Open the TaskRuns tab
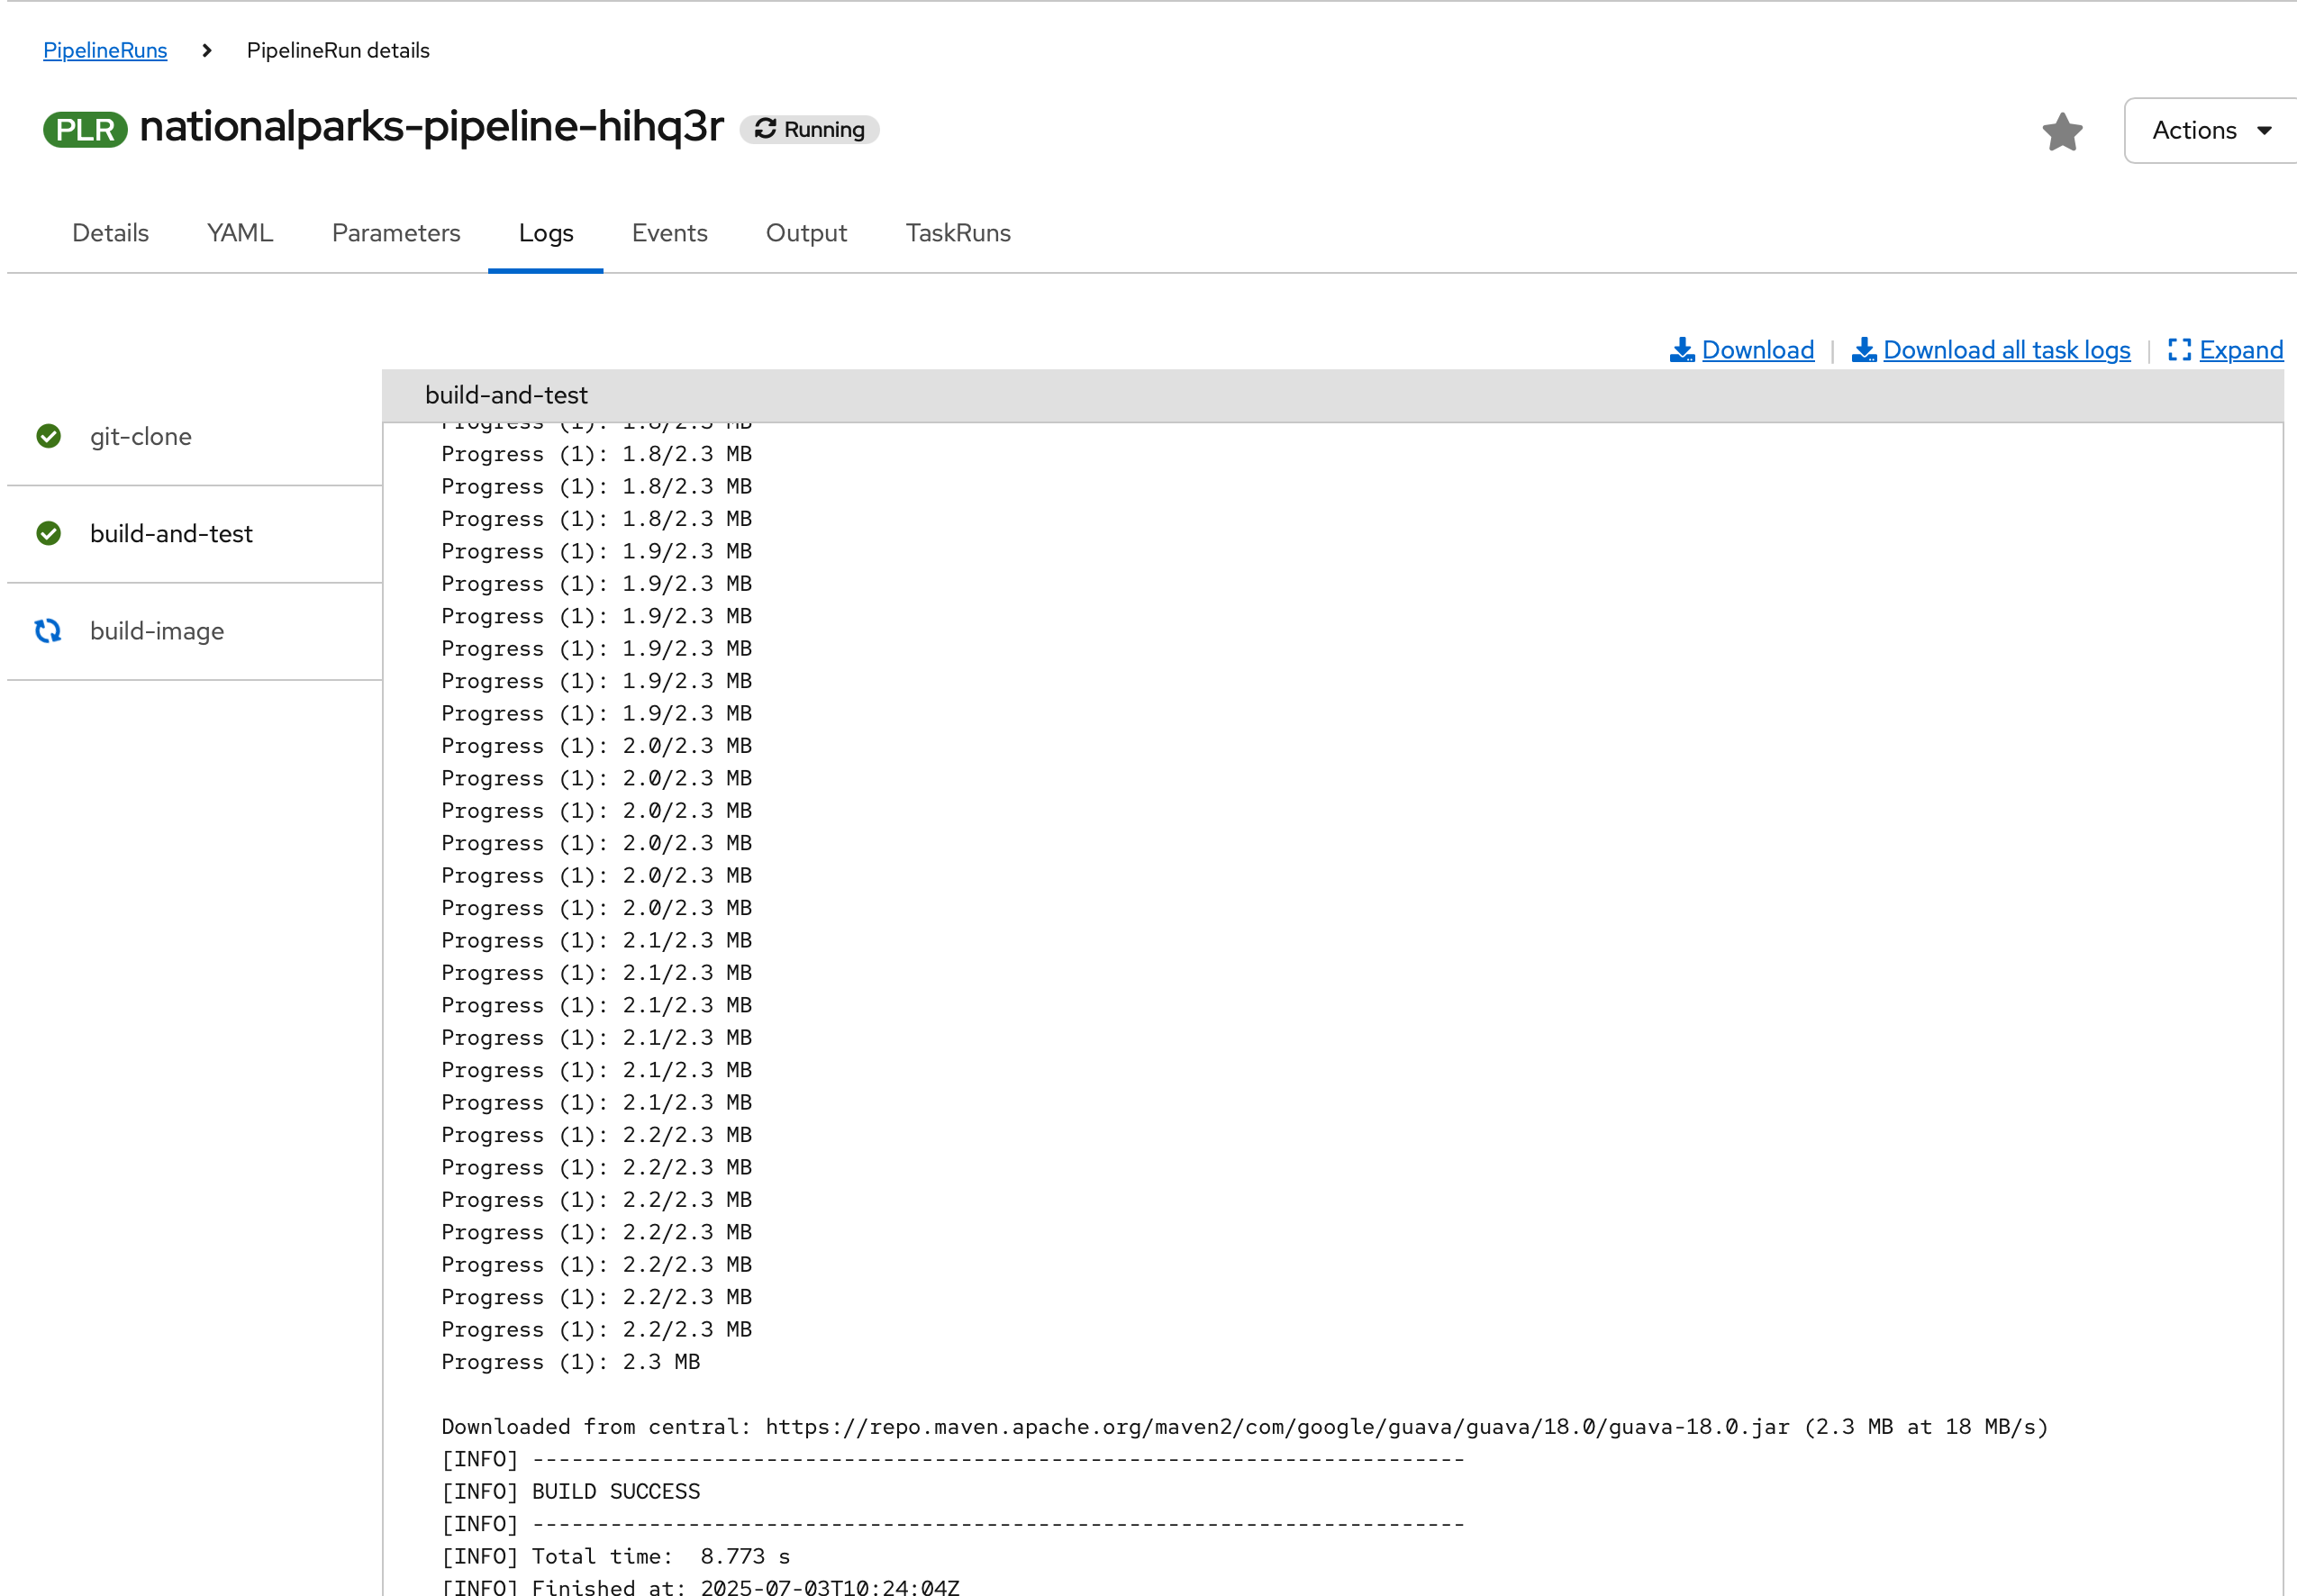 click(x=957, y=233)
